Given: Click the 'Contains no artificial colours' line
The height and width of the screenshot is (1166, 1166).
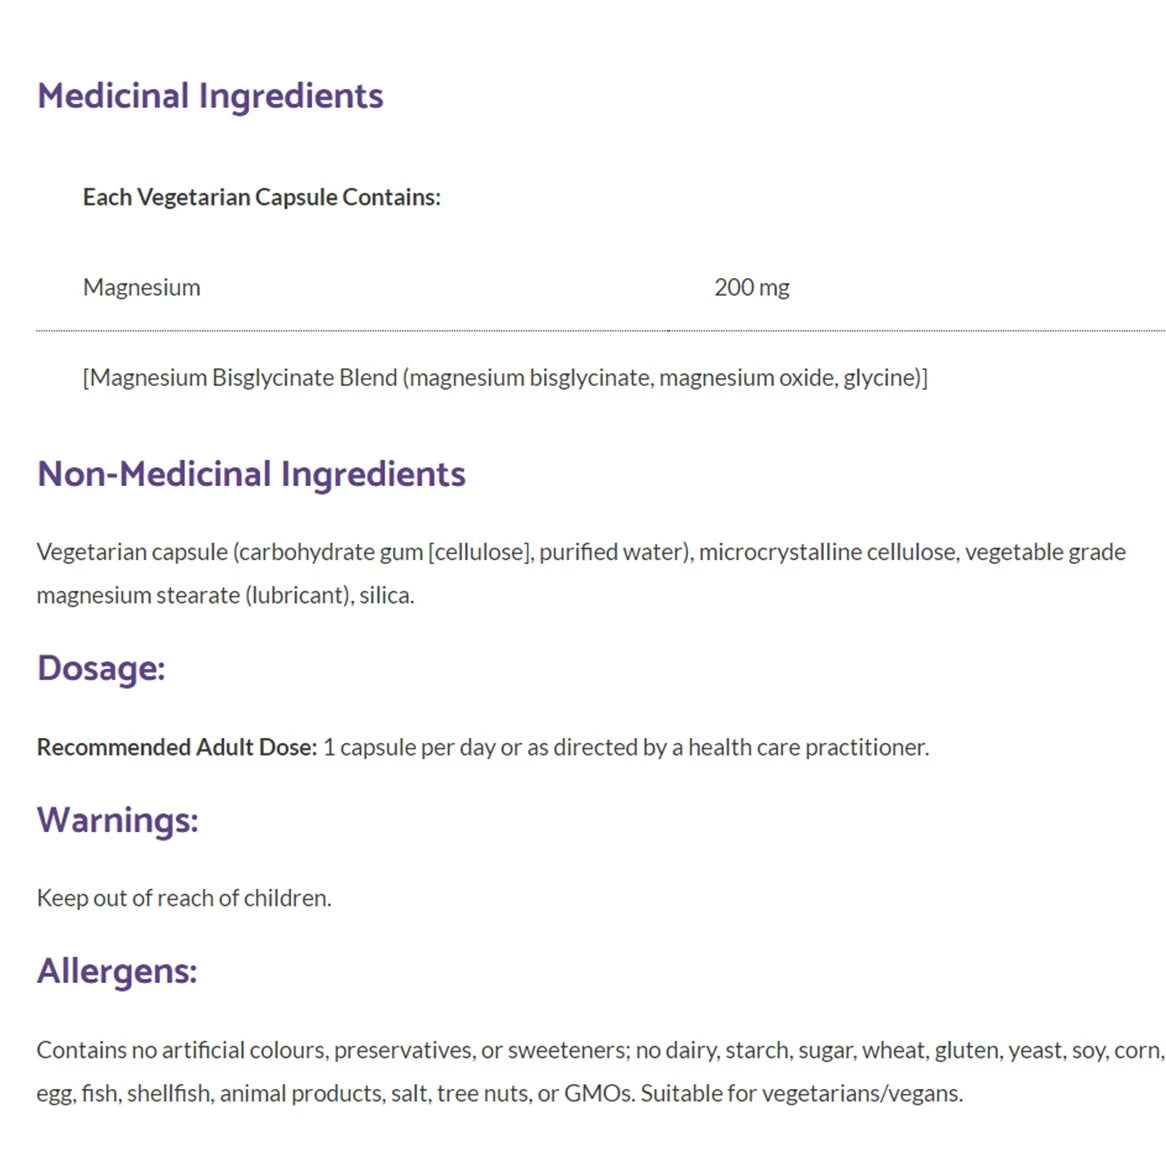Looking at the screenshot, I should [x=601, y=1051].
